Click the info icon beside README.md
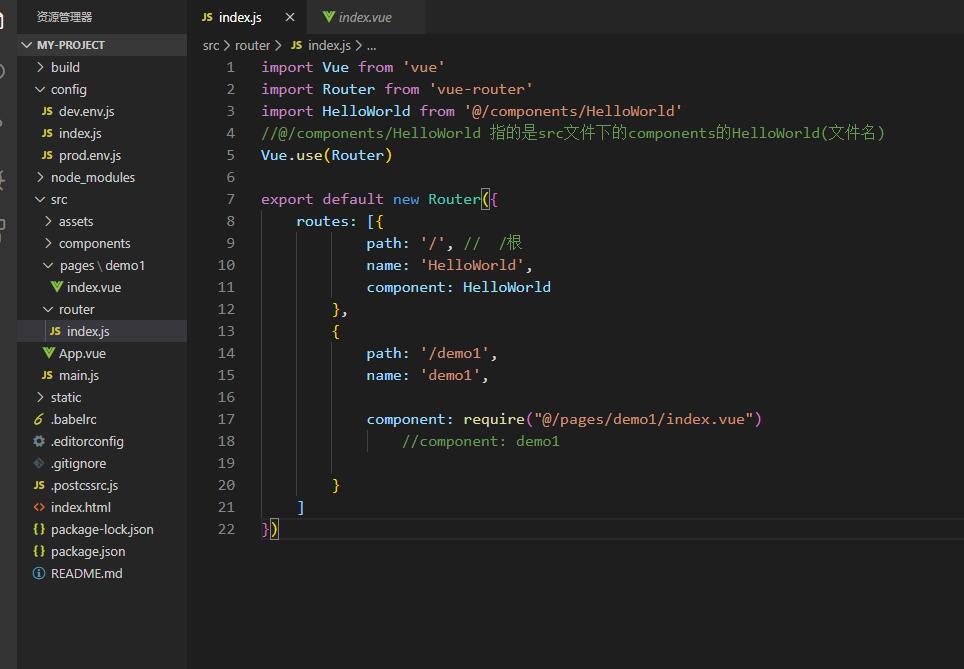The image size is (964, 669). (x=39, y=573)
